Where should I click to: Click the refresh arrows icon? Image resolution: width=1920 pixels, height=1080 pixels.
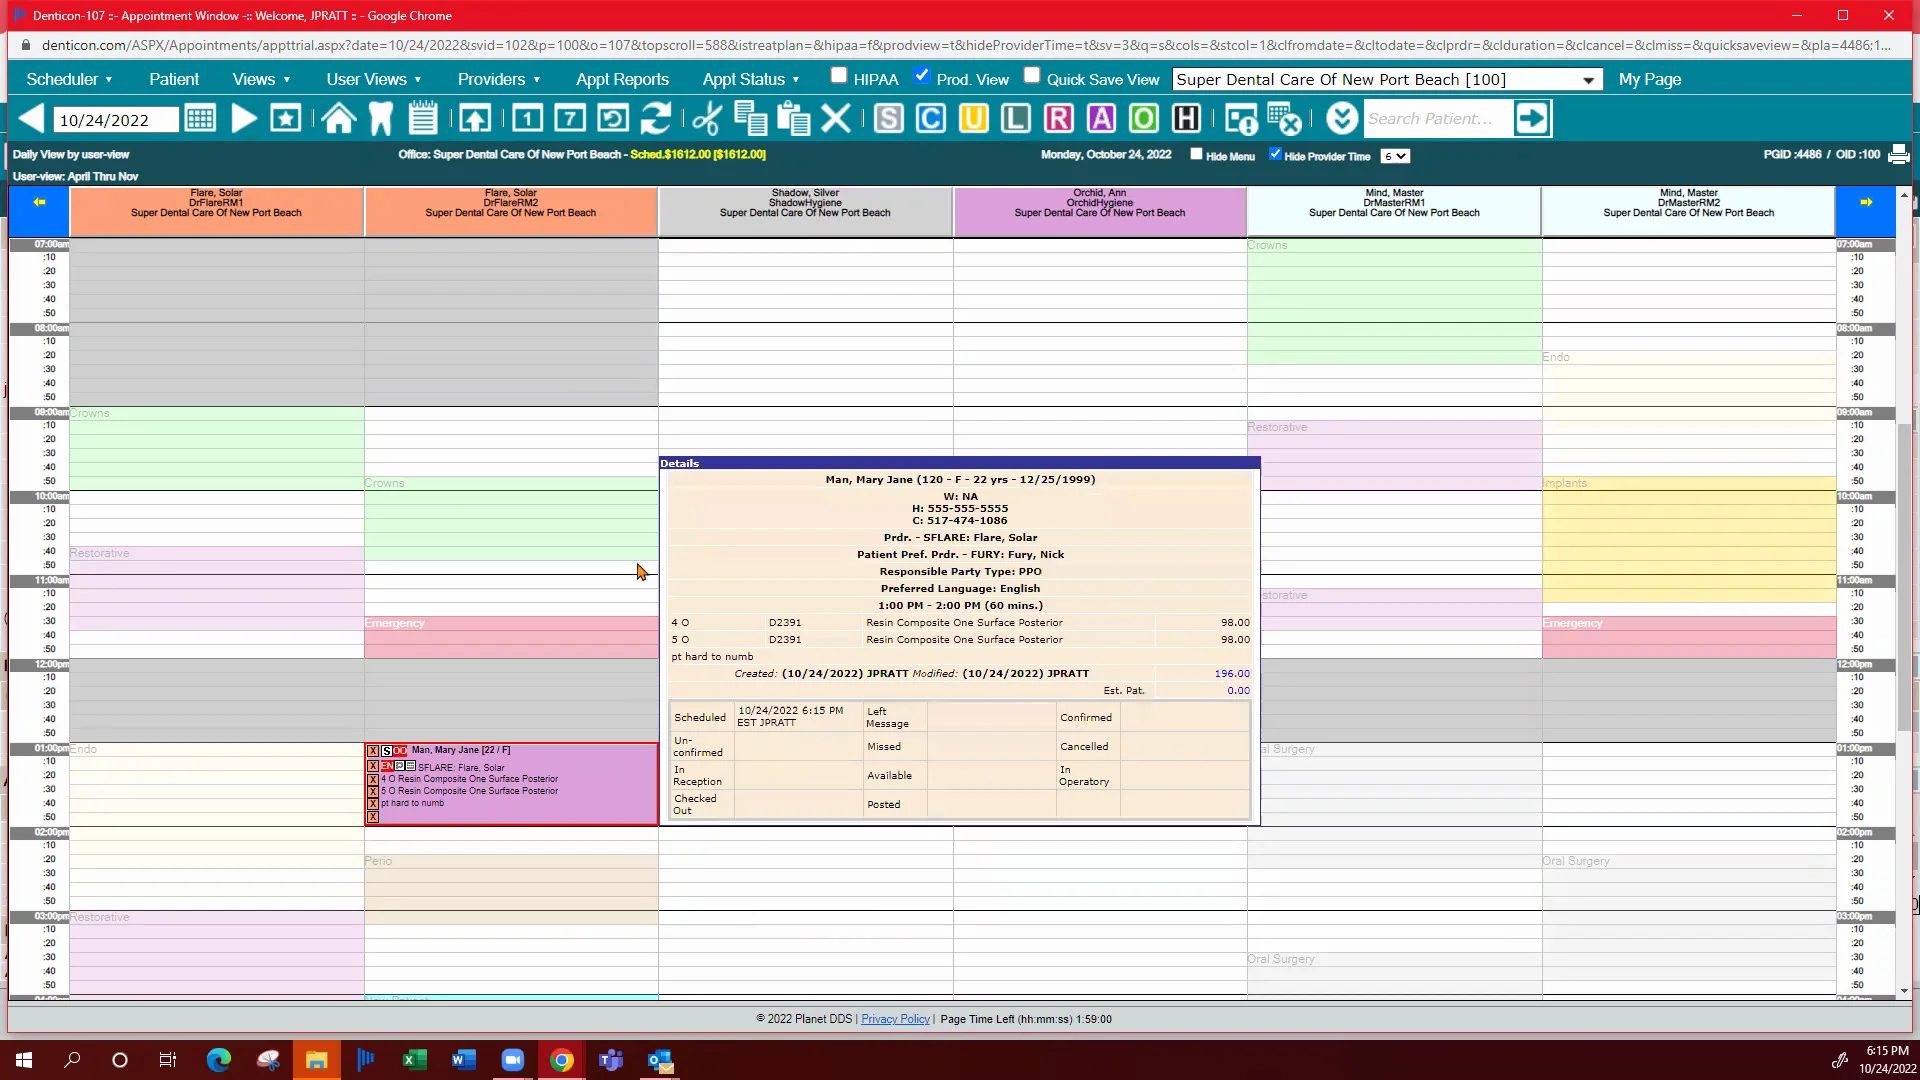(x=656, y=119)
